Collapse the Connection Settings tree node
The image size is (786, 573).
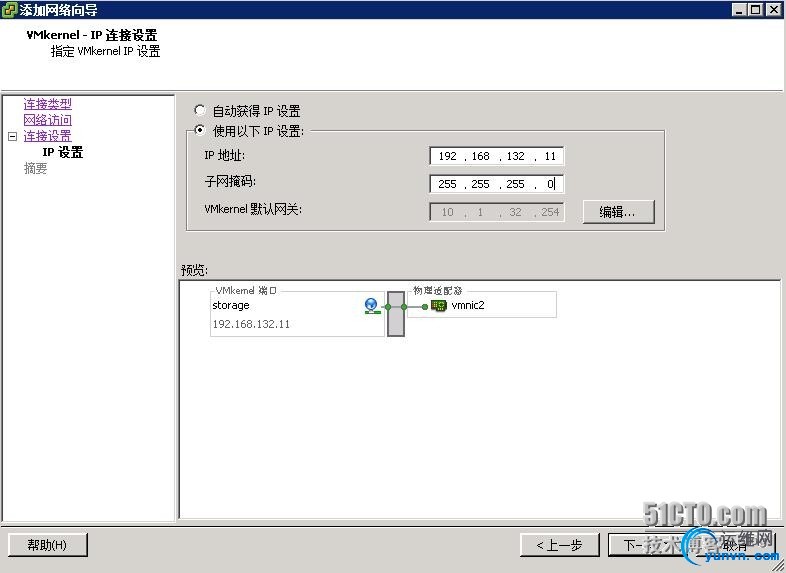click(x=13, y=136)
